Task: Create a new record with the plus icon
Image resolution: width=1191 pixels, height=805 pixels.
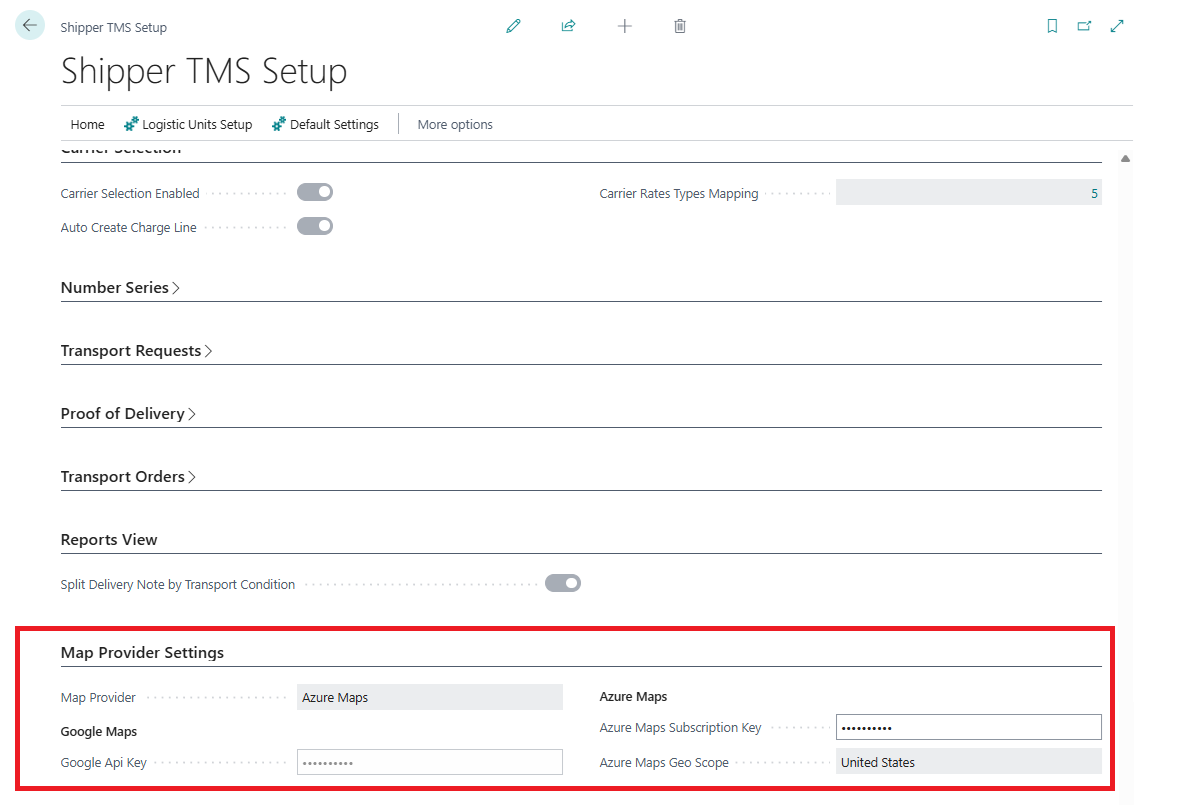Action: 624,26
